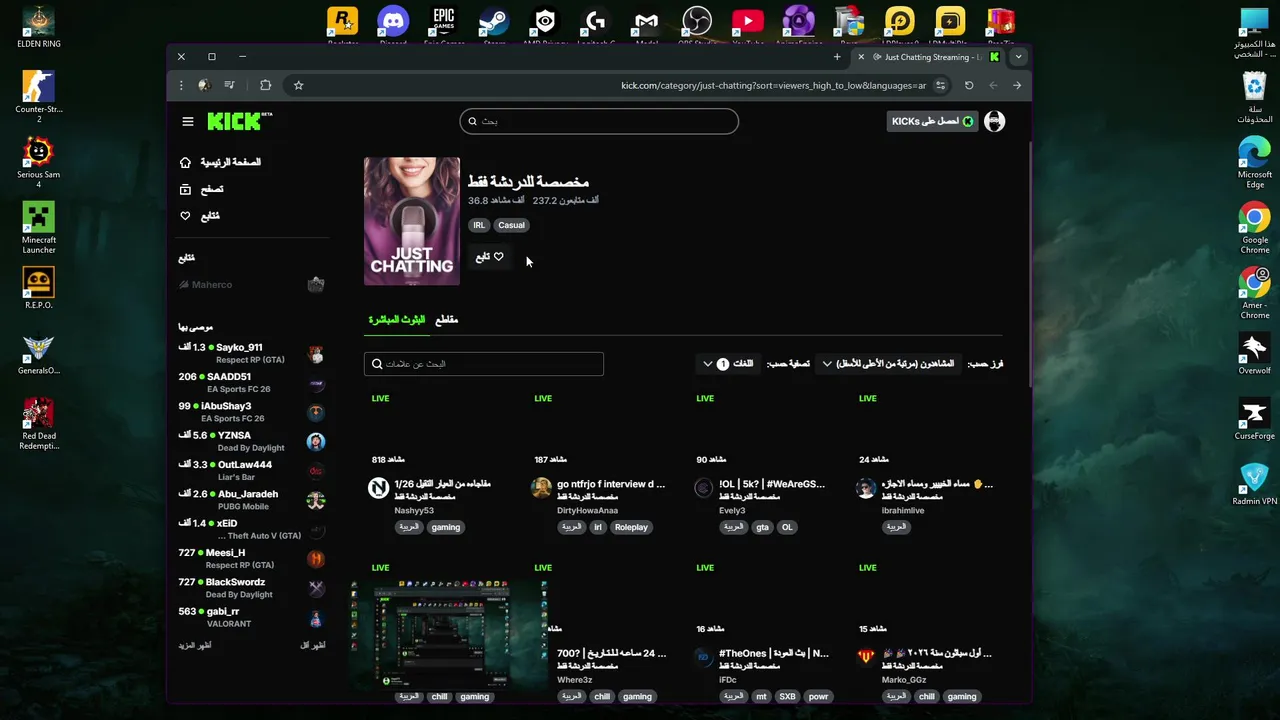This screenshot has height=720, width=1280.
Task: Click the احصل على KICKs button
Action: click(932, 121)
